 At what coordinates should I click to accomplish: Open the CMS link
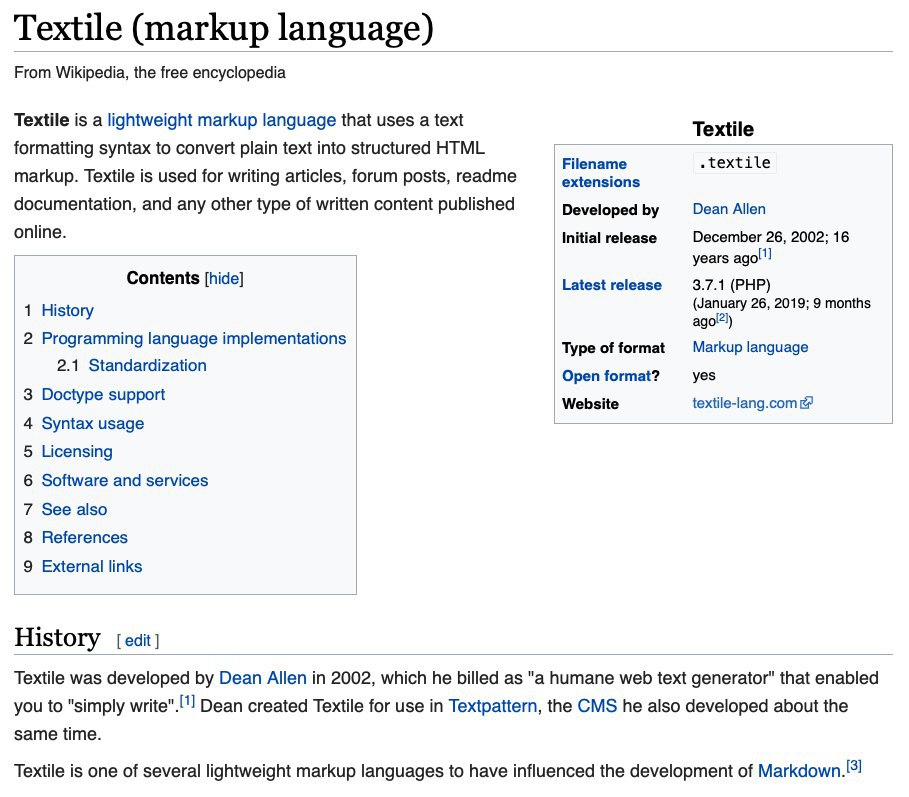597,706
